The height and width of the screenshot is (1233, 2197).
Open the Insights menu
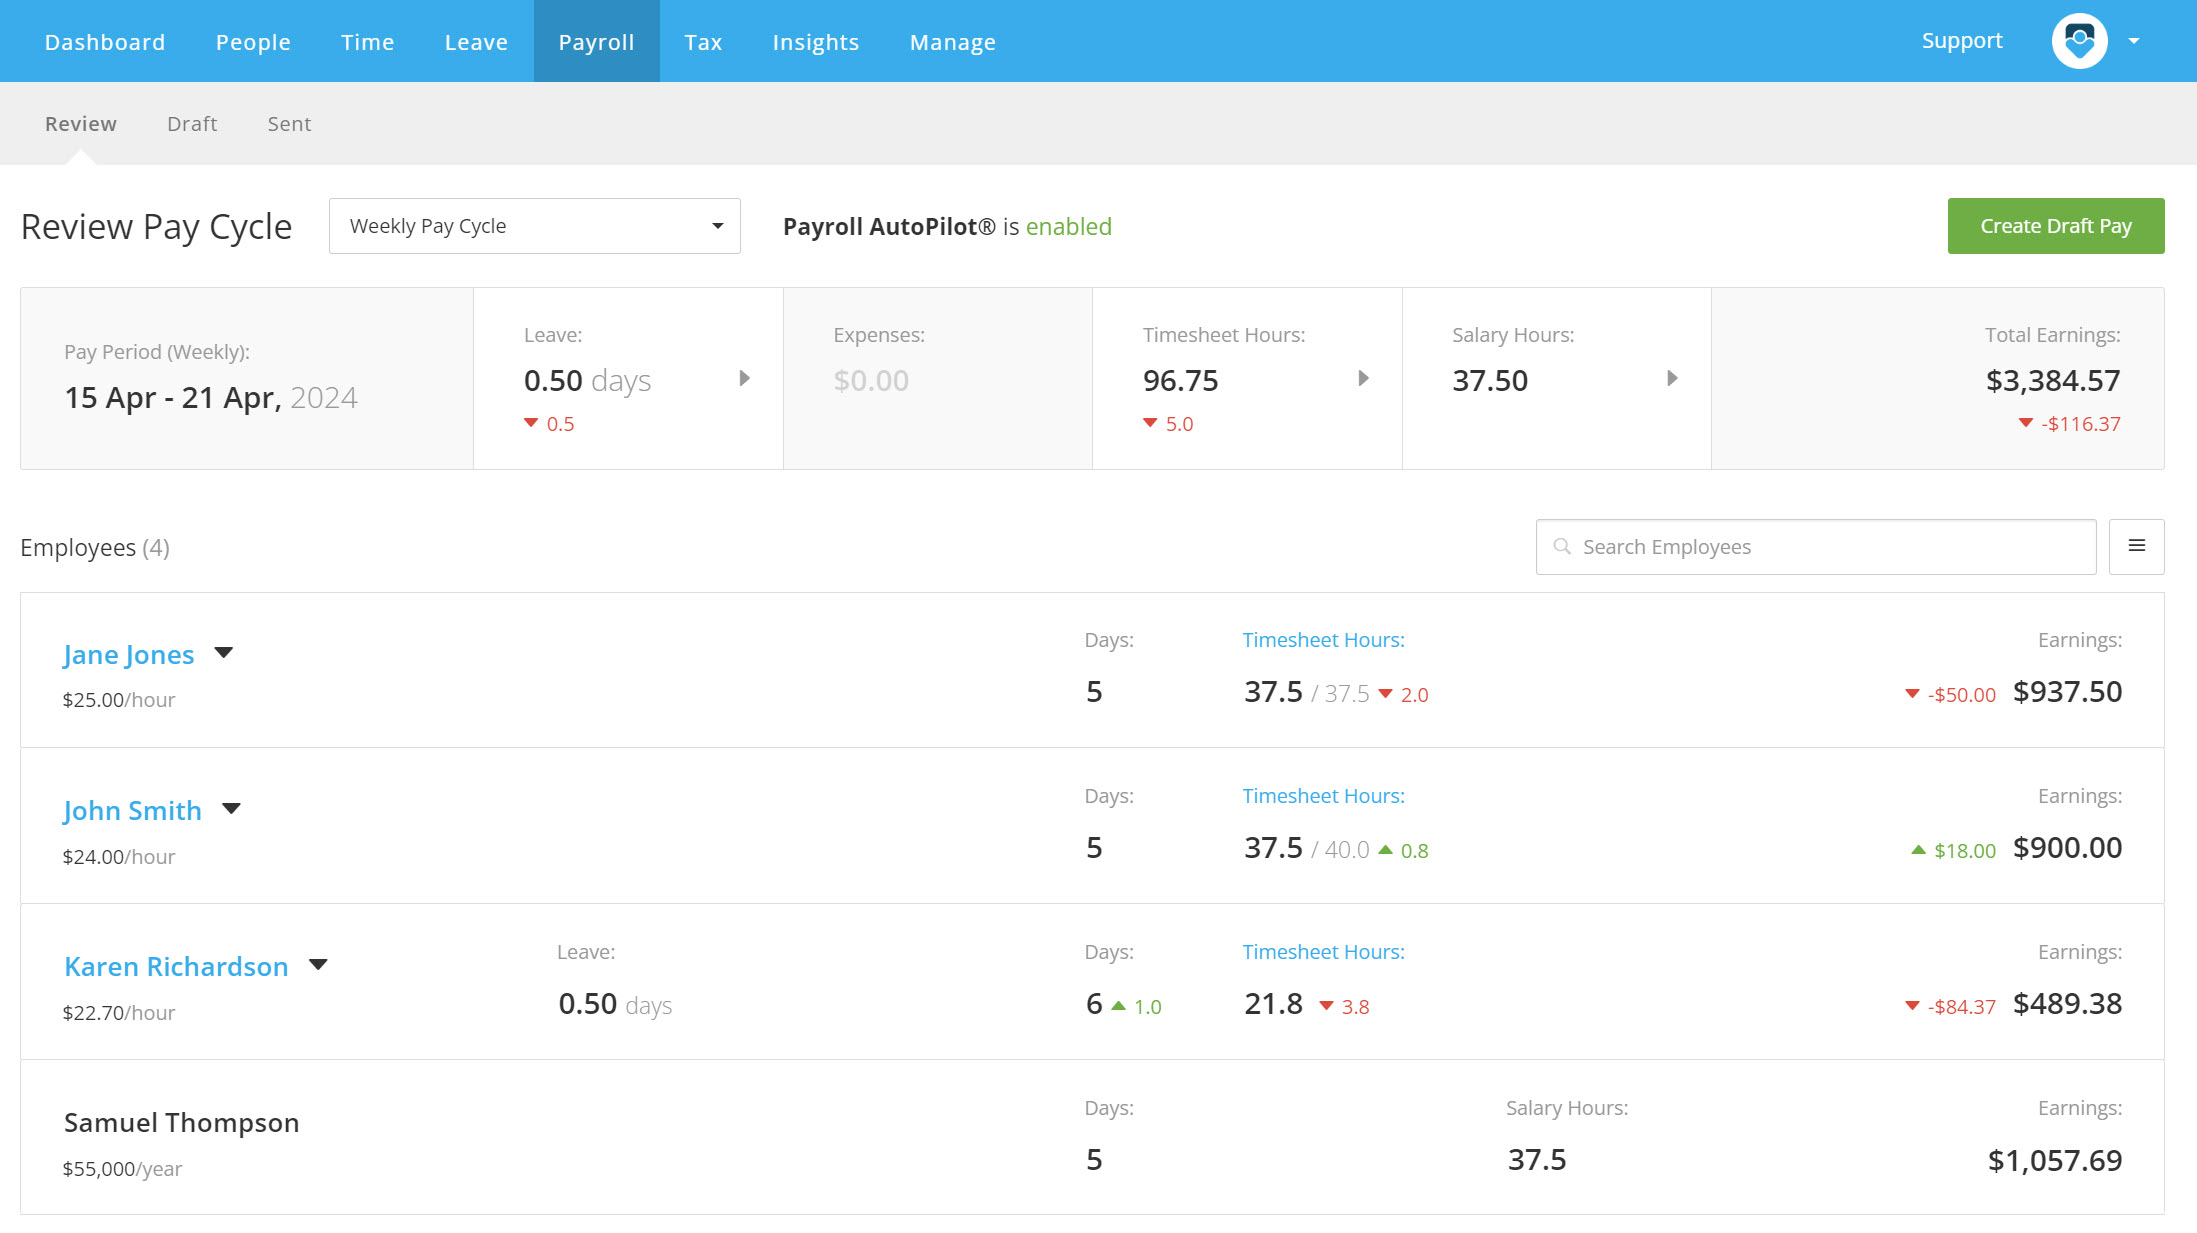815,42
